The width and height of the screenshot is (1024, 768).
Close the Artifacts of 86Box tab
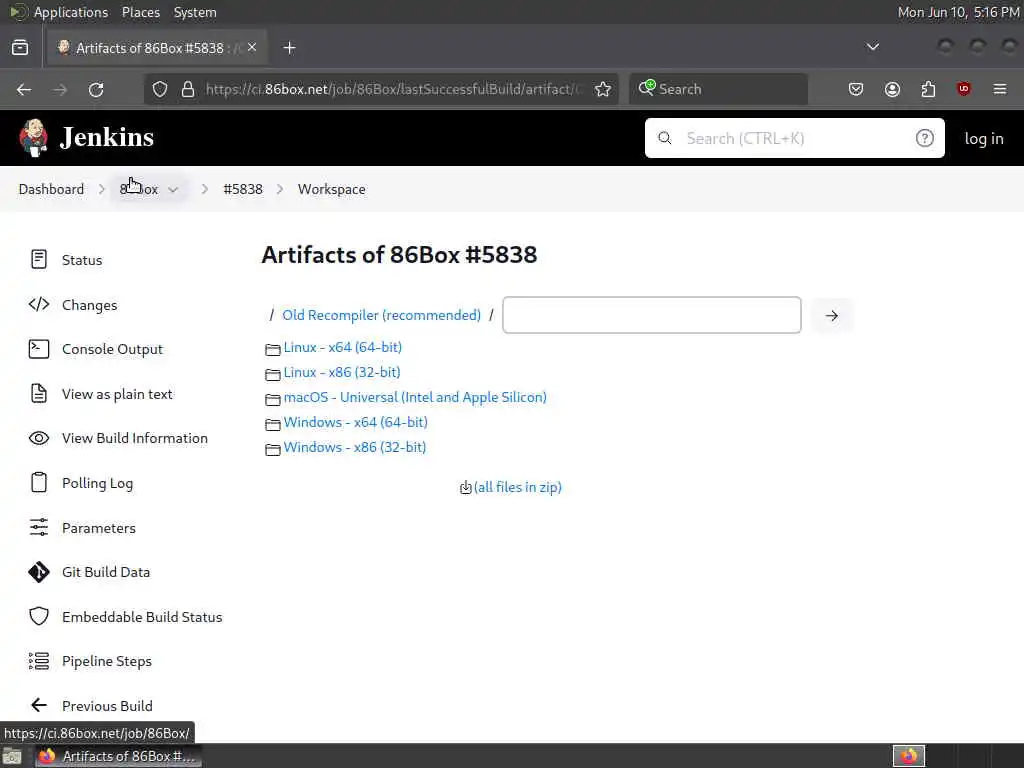[252, 47]
